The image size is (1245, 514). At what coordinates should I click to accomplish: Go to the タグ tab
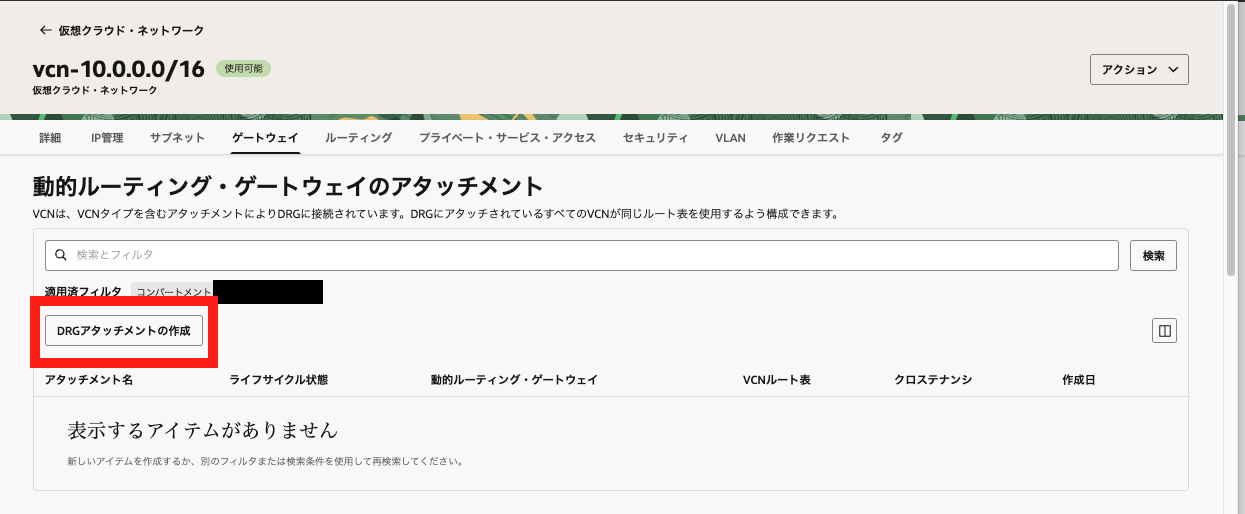(x=891, y=138)
